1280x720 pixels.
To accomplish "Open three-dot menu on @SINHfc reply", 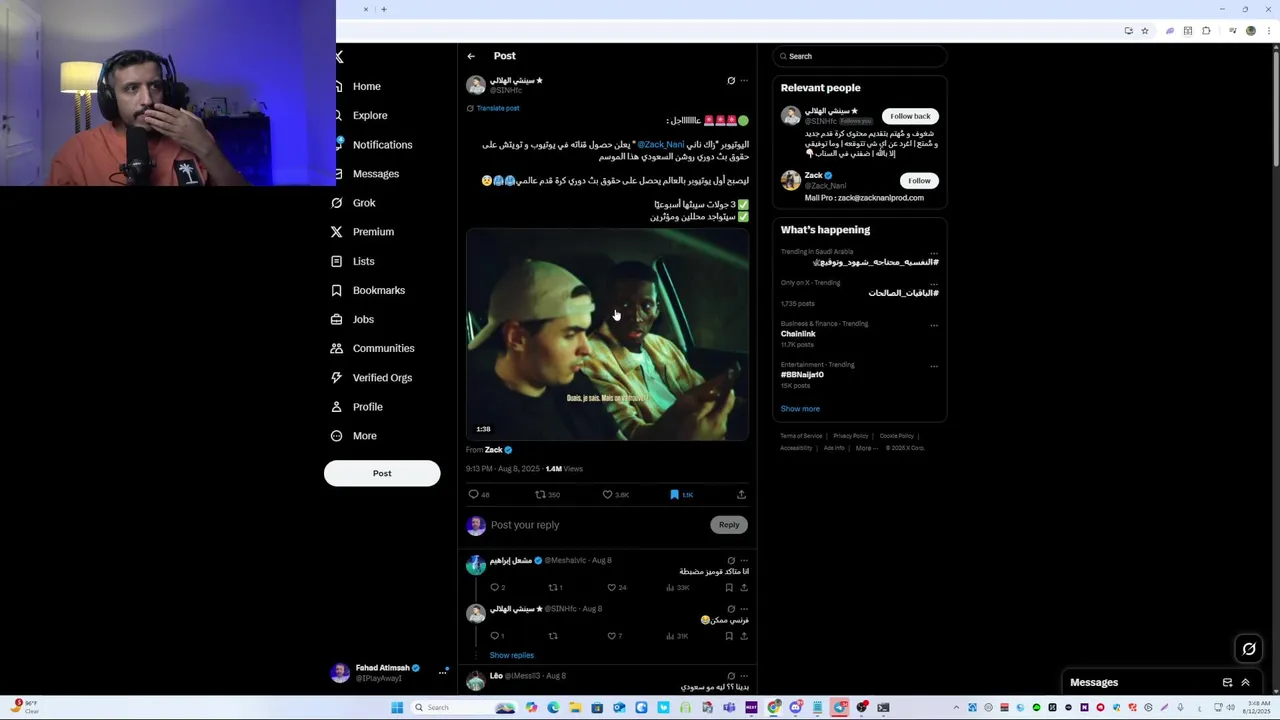I will click(x=743, y=609).
